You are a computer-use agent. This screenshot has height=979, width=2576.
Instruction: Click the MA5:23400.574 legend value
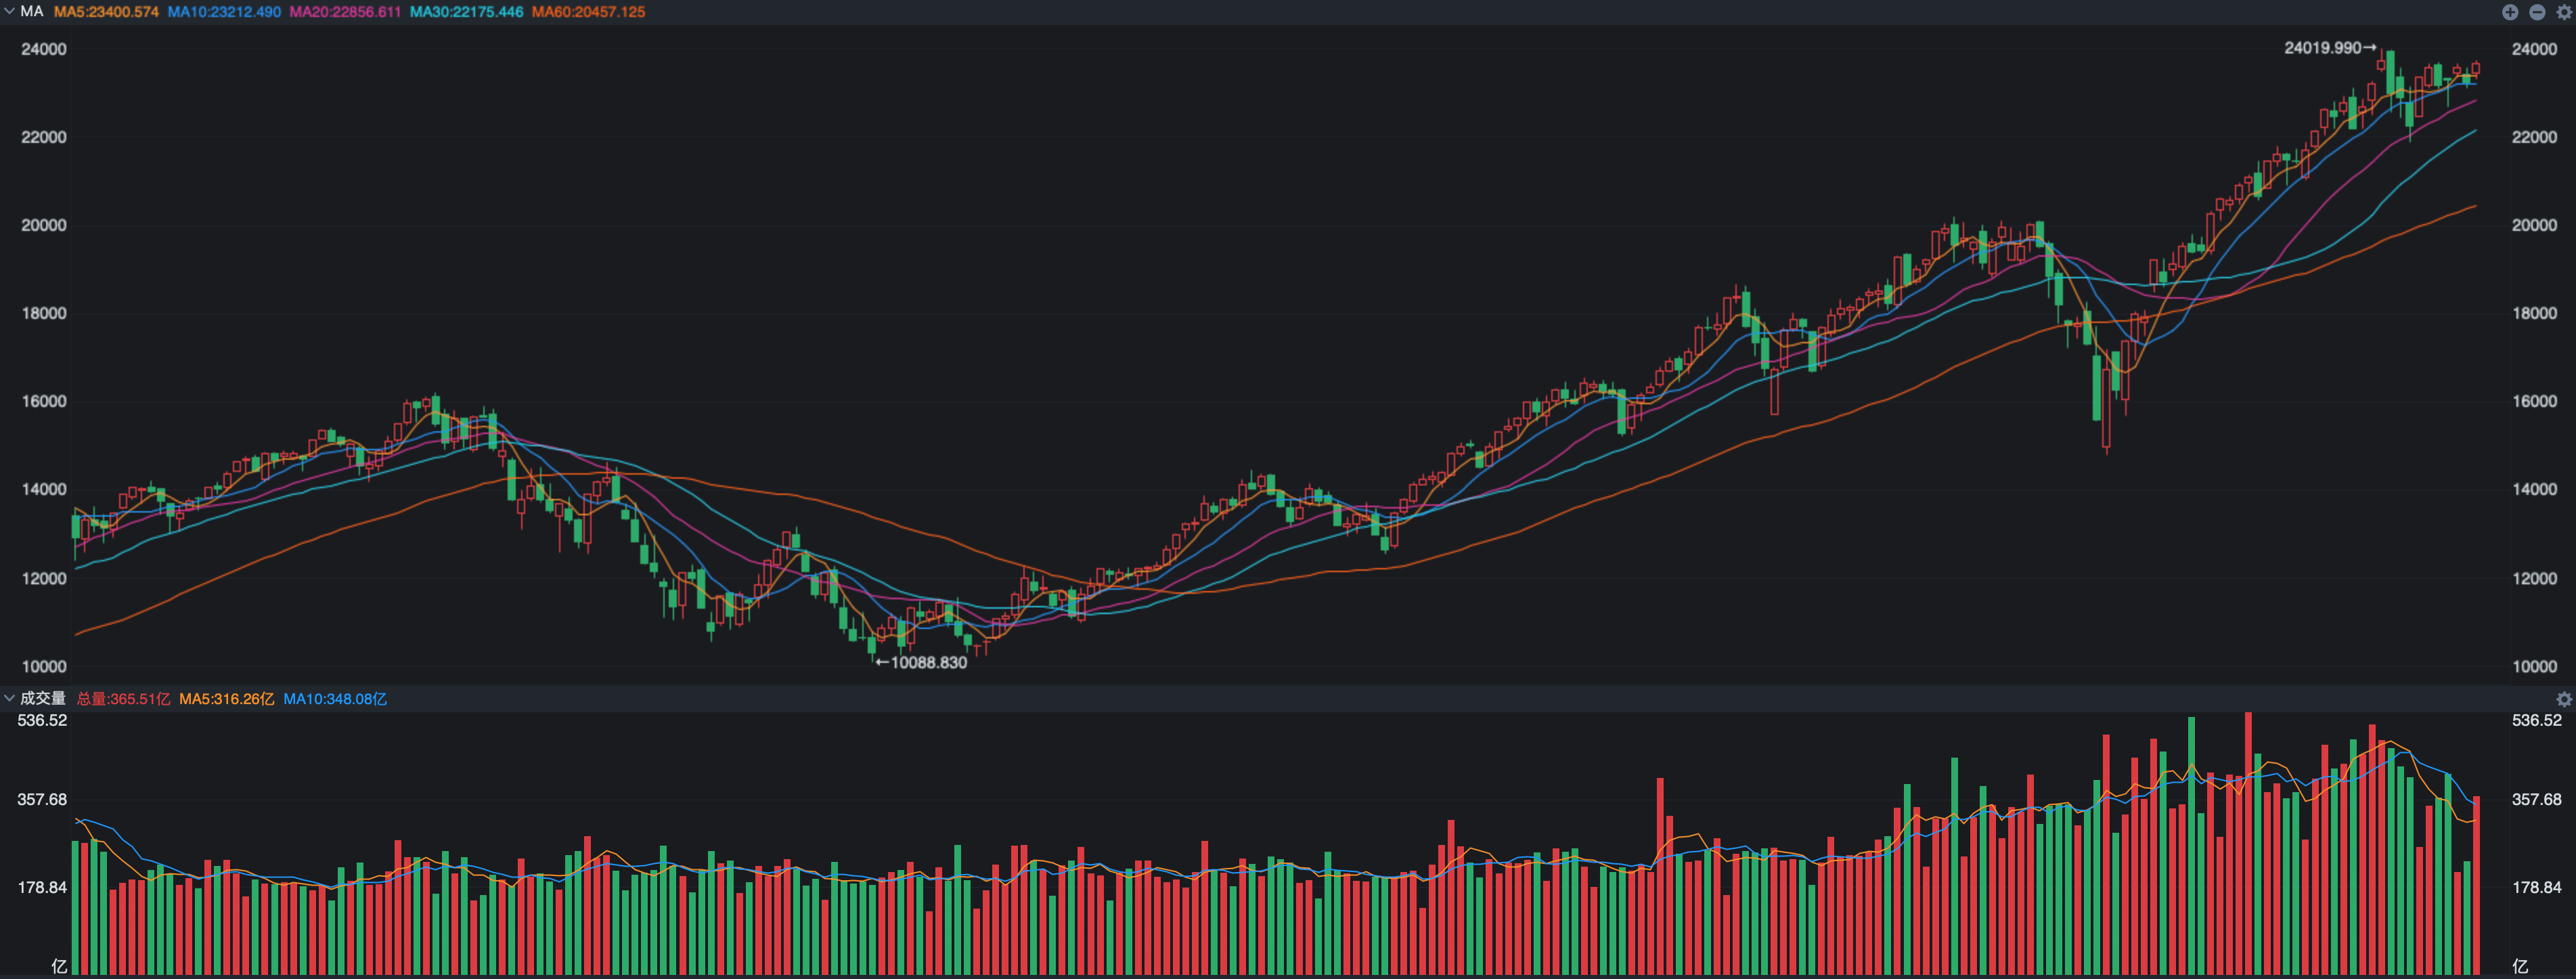click(106, 12)
